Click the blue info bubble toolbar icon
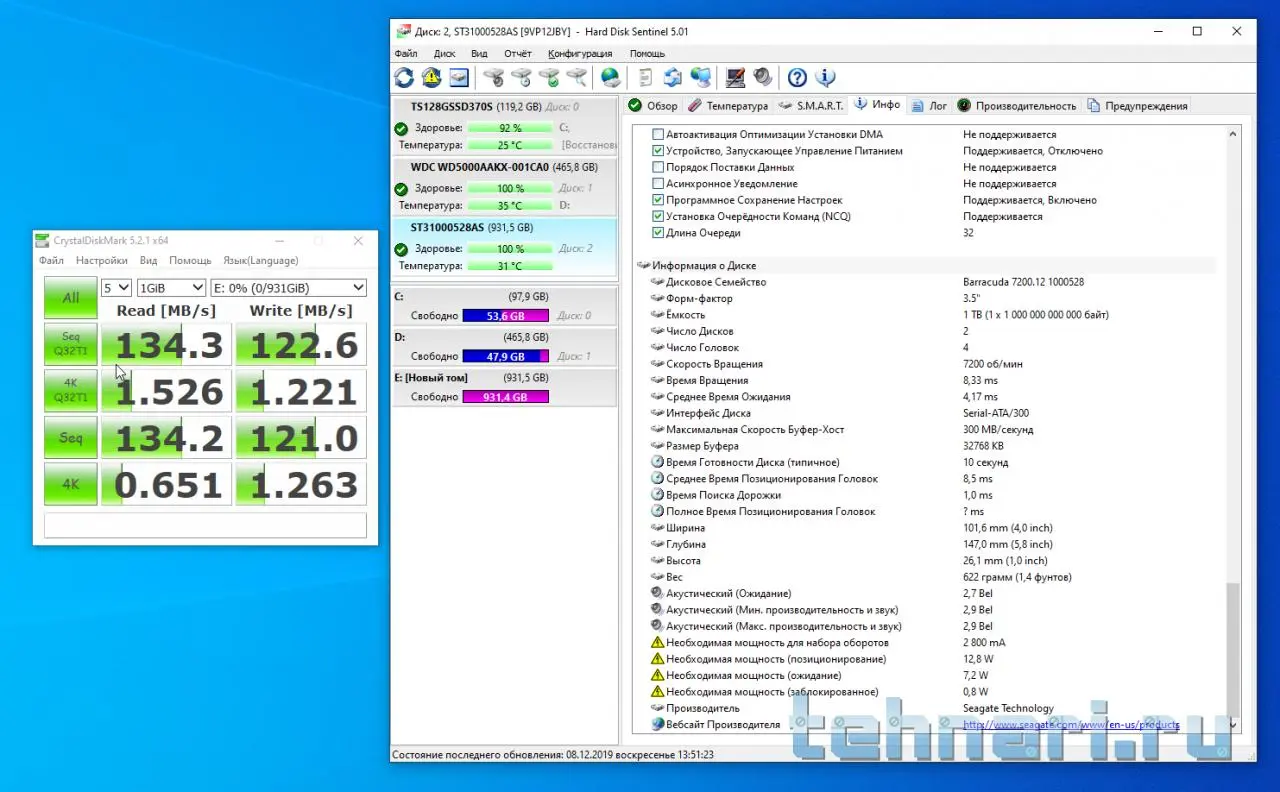The image size is (1280, 792). click(825, 77)
